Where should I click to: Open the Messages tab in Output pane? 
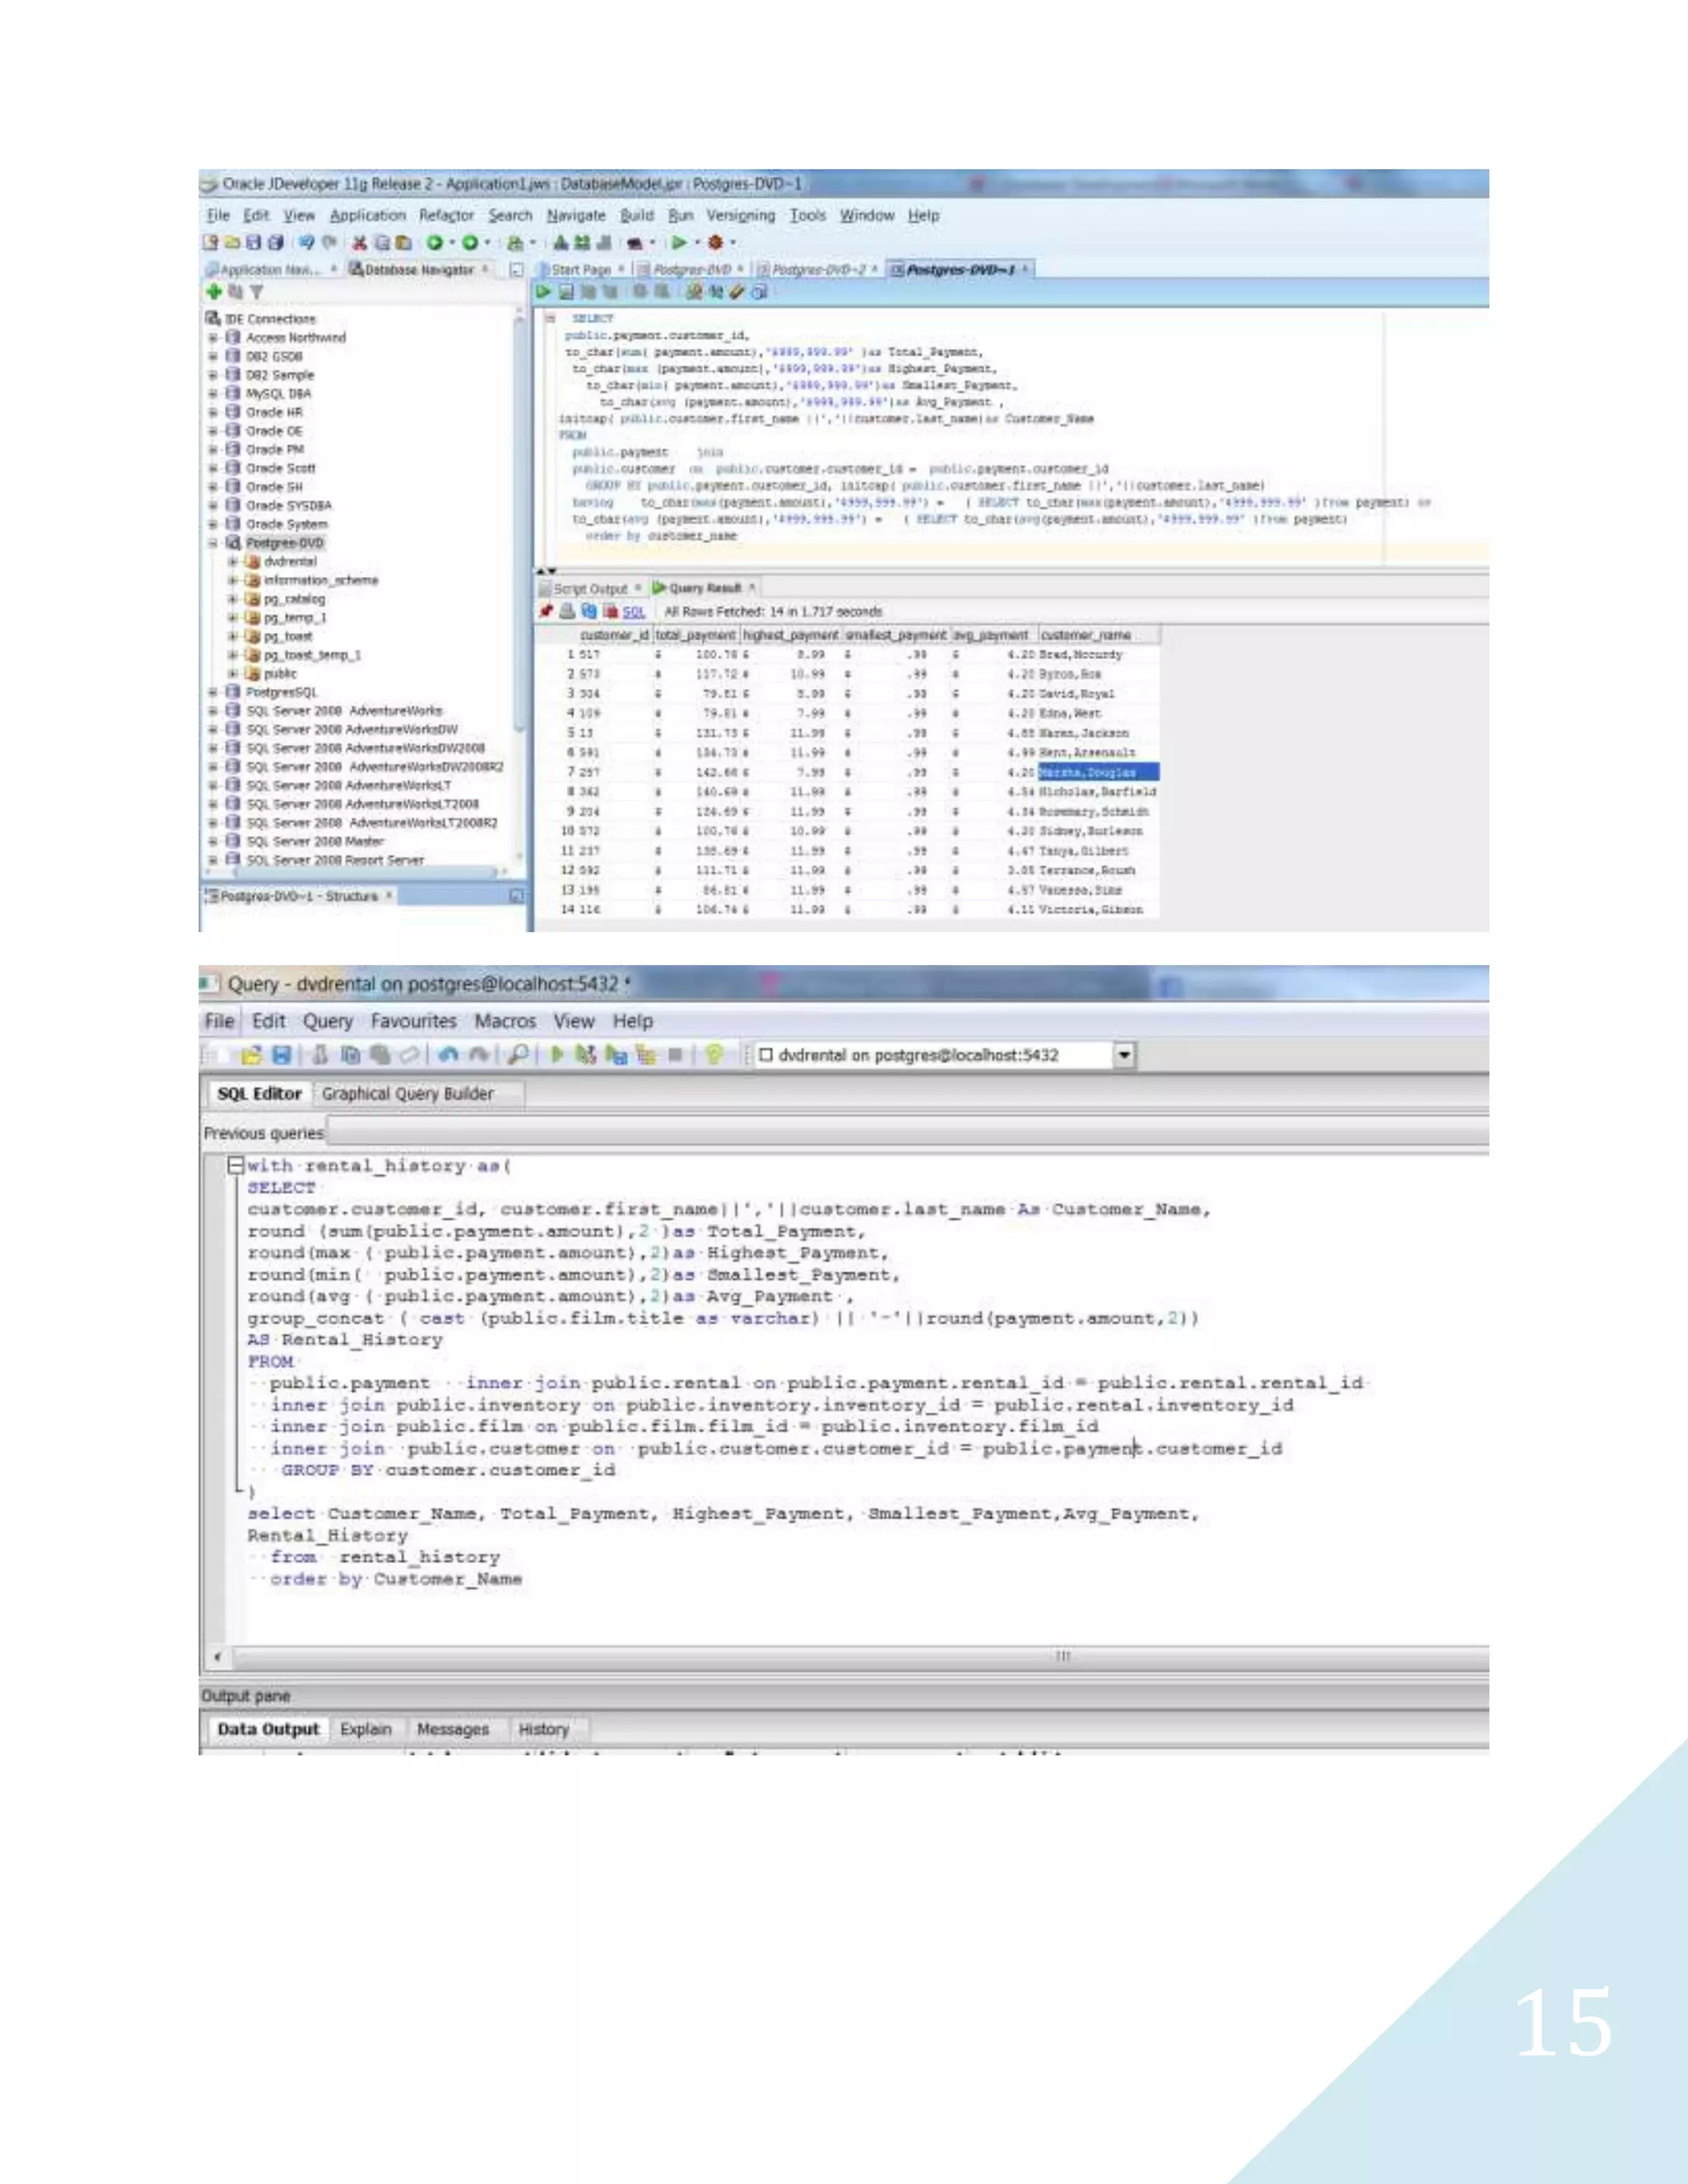coord(453,1729)
